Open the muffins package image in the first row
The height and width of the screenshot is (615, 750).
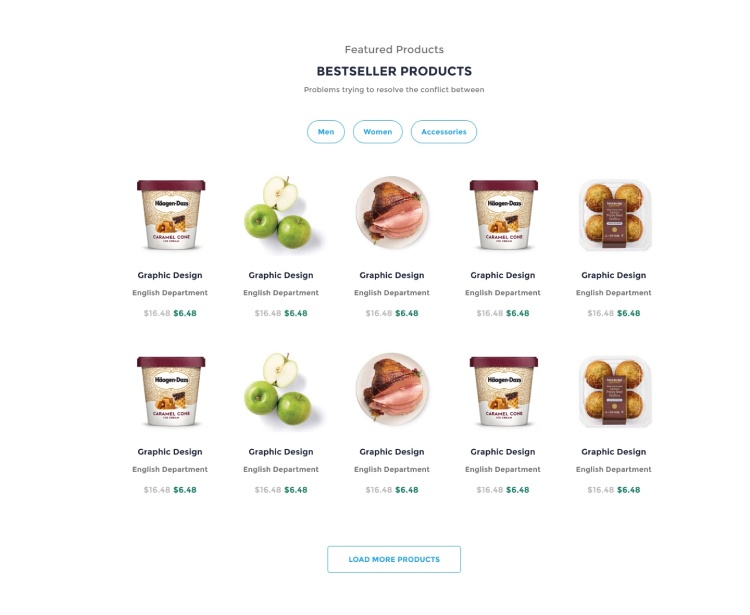615,215
